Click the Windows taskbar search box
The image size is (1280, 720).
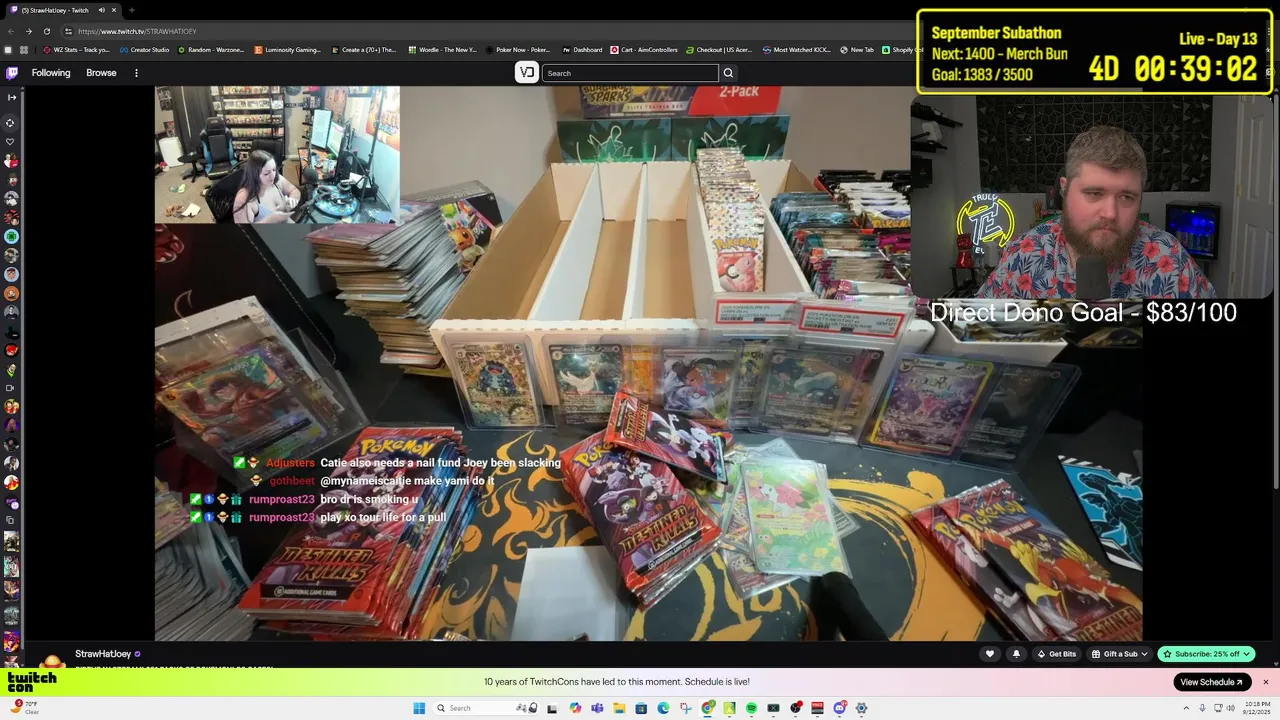click(487, 708)
